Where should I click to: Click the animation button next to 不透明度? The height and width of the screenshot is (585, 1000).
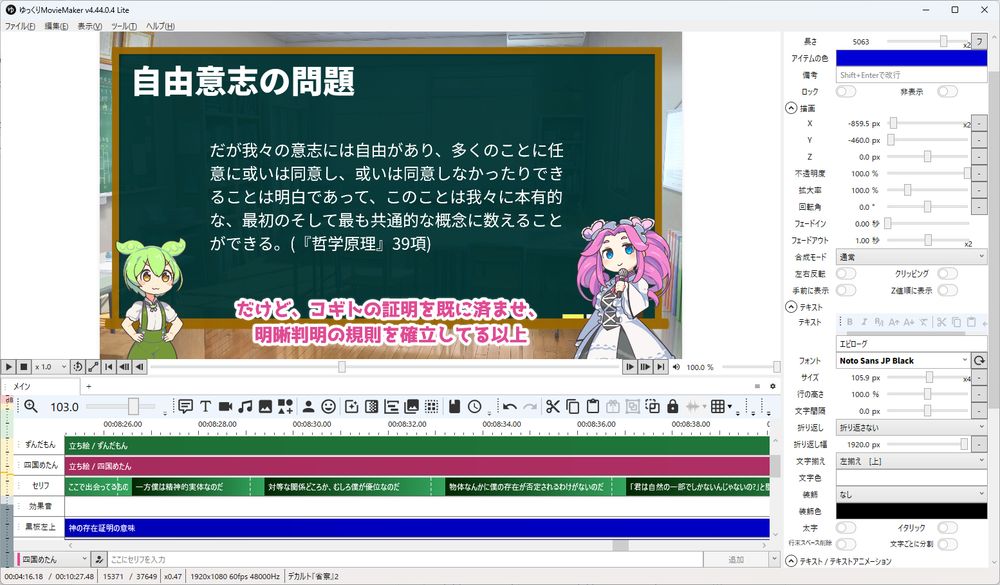[979, 174]
